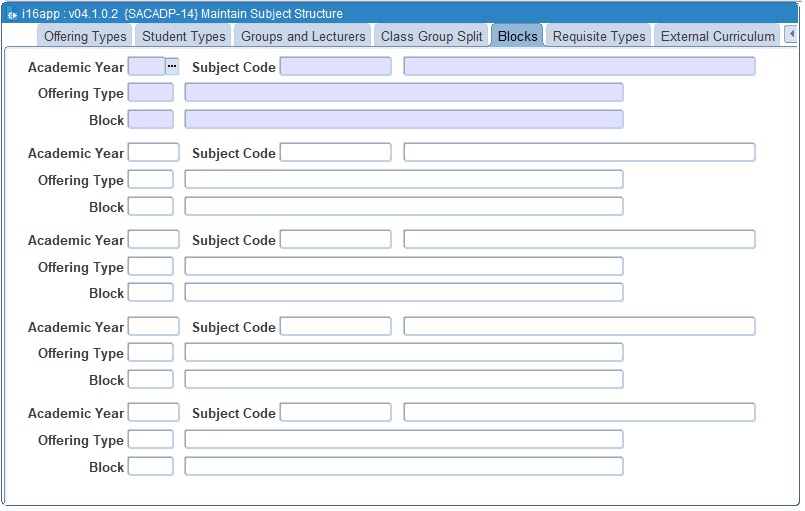This screenshot has height=511, width=805.
Task: Focus the first row Subject Code field
Action: [x=335, y=66]
